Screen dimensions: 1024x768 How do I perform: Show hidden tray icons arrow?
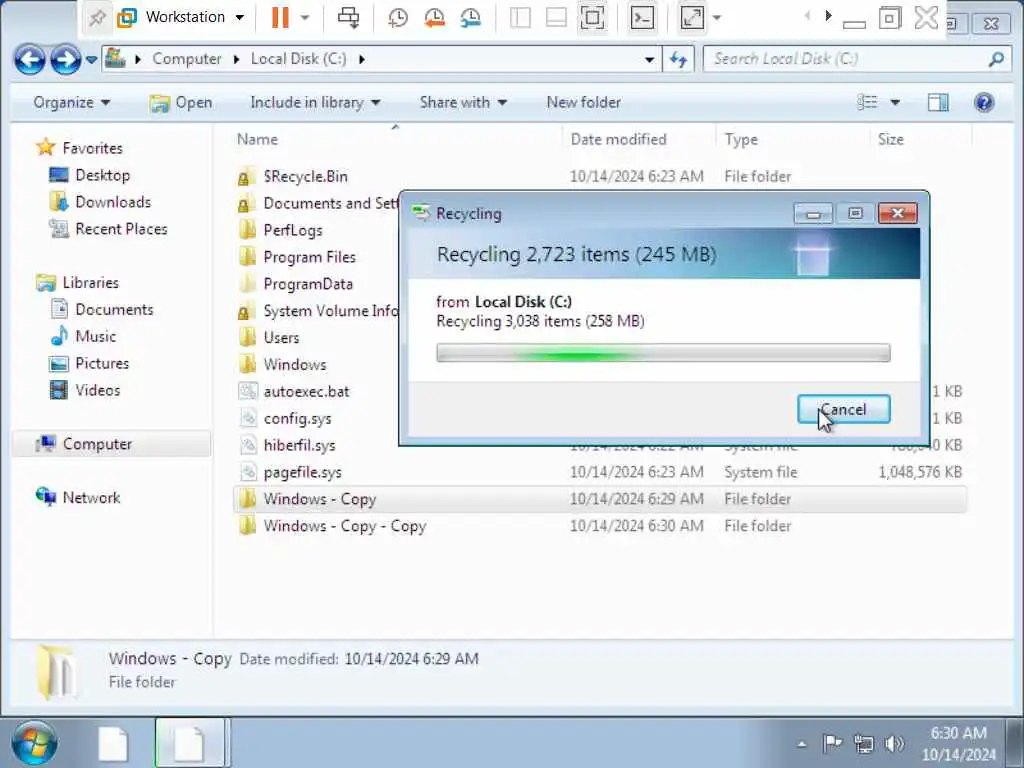[802, 744]
